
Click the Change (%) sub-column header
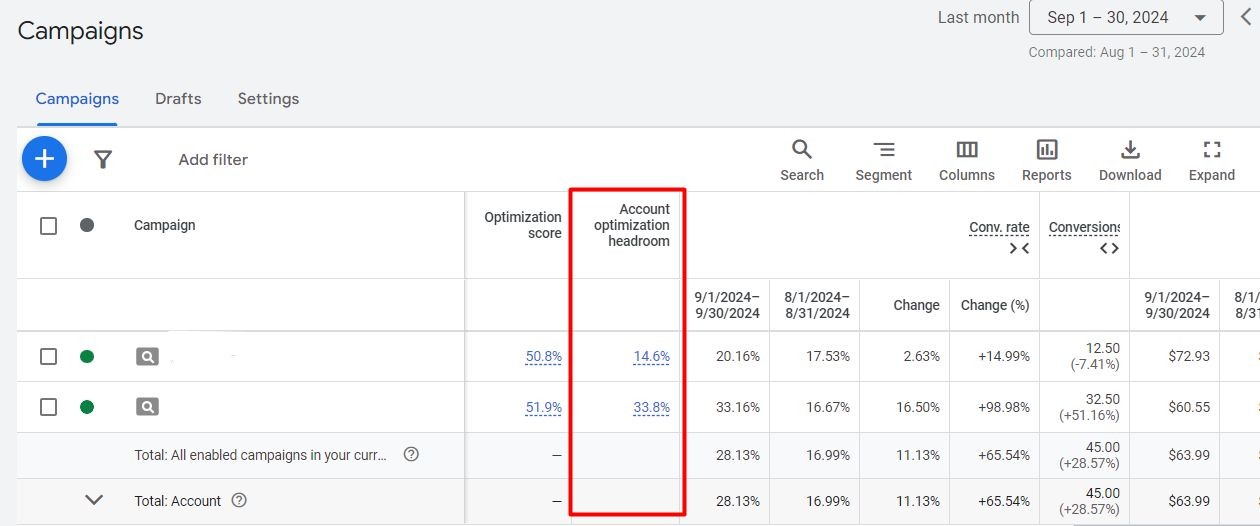995,305
